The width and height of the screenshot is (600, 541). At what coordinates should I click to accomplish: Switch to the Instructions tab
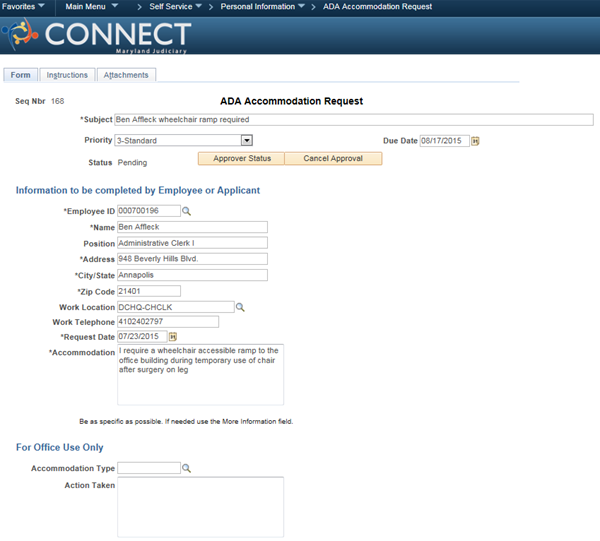click(67, 75)
